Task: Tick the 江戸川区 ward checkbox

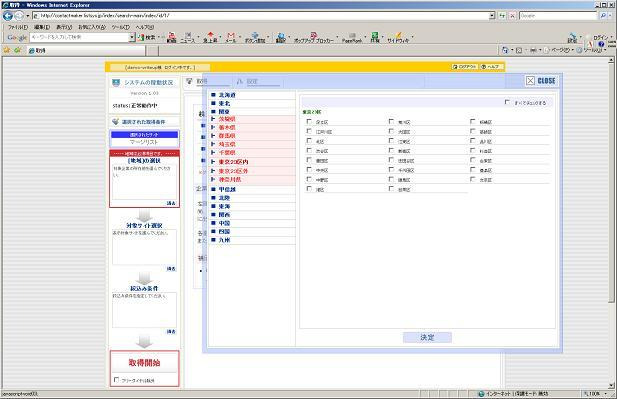Action: tap(309, 131)
